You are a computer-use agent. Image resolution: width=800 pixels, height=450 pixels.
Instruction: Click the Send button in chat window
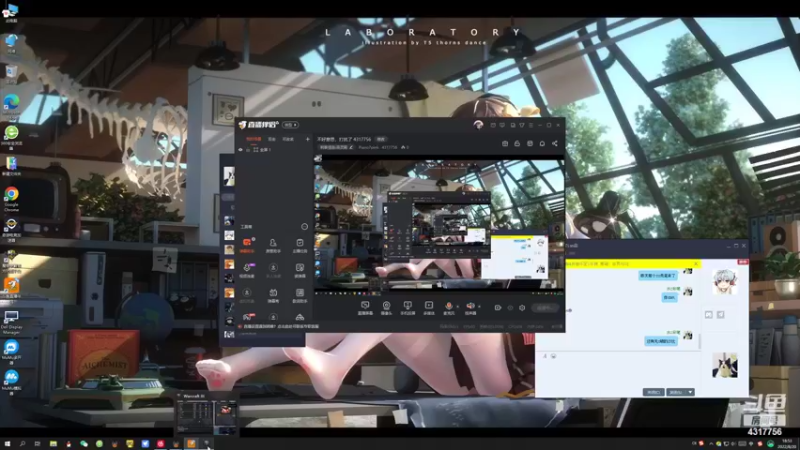(677, 392)
